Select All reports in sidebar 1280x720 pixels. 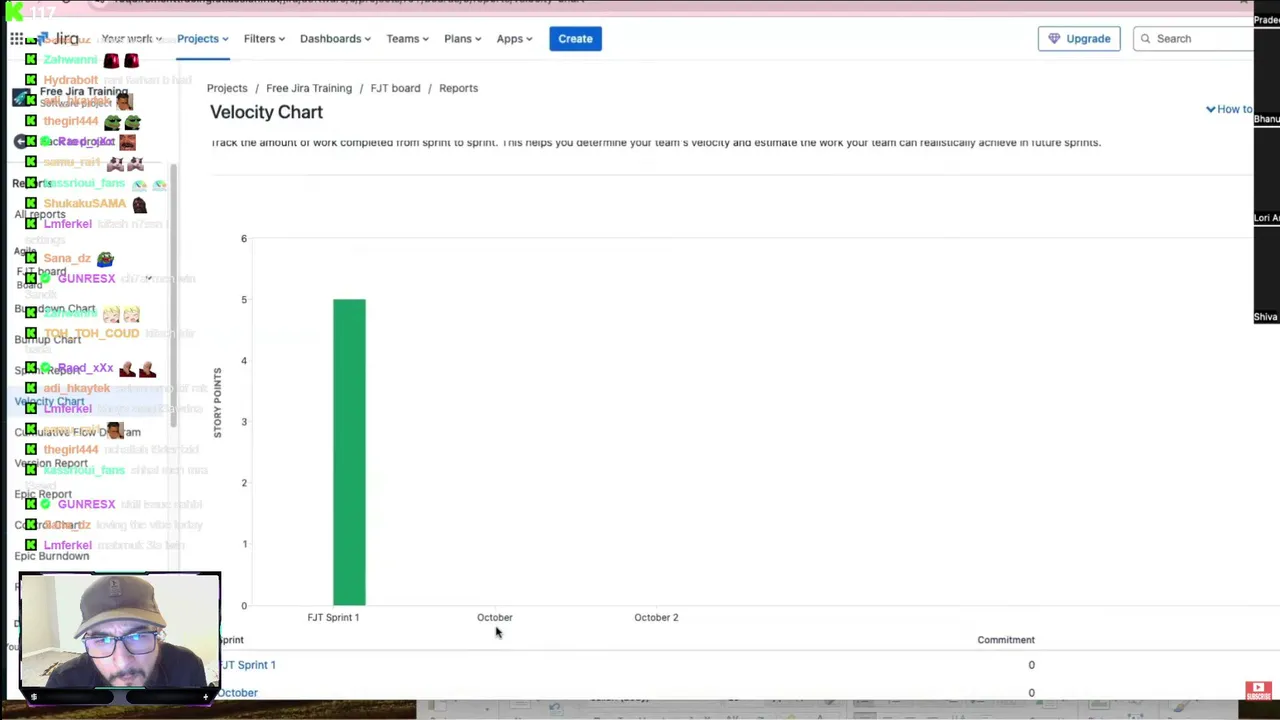(x=40, y=214)
